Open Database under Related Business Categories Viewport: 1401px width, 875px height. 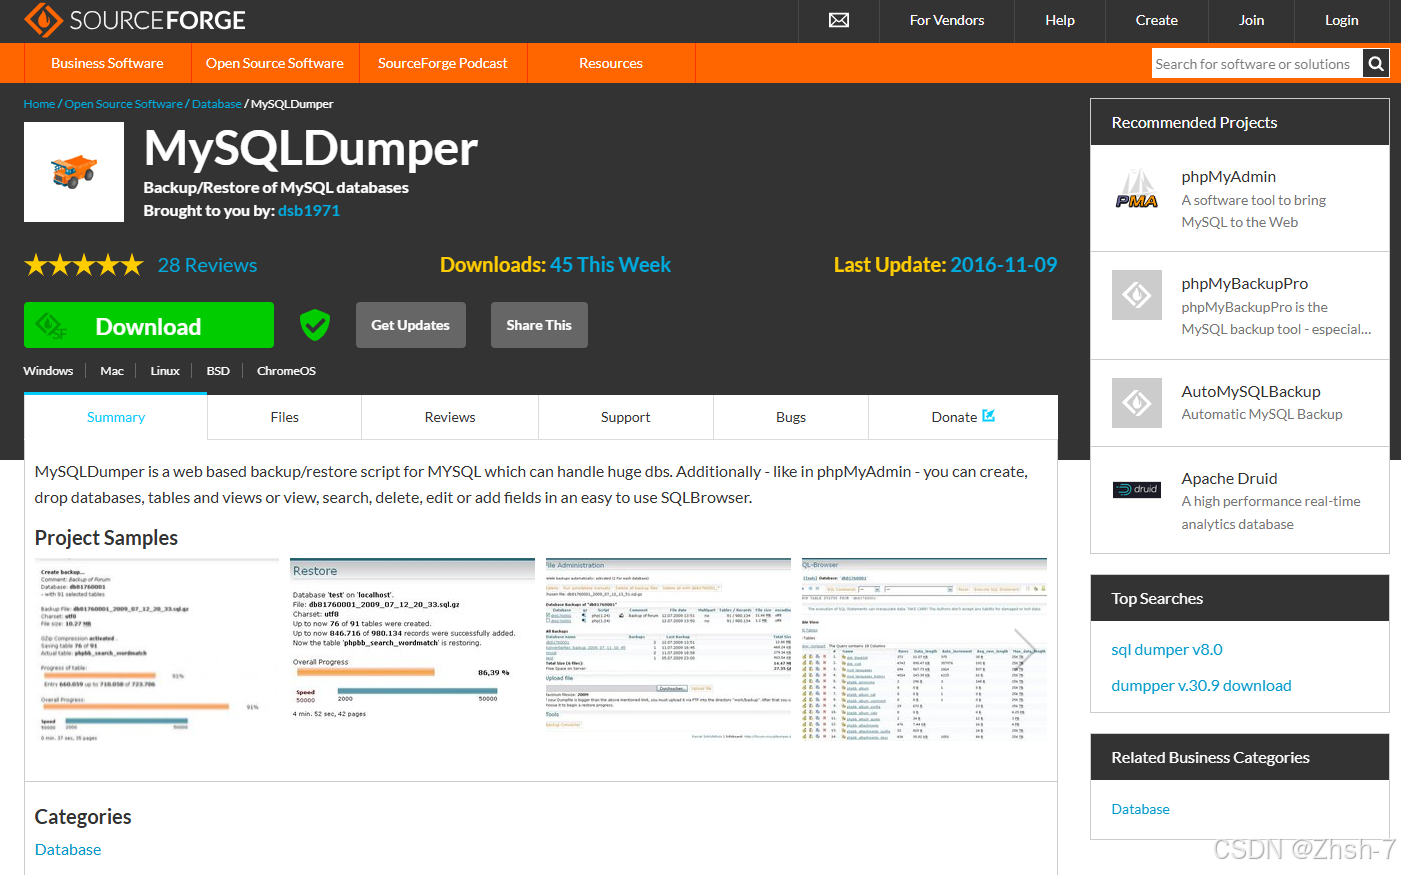click(x=1140, y=809)
